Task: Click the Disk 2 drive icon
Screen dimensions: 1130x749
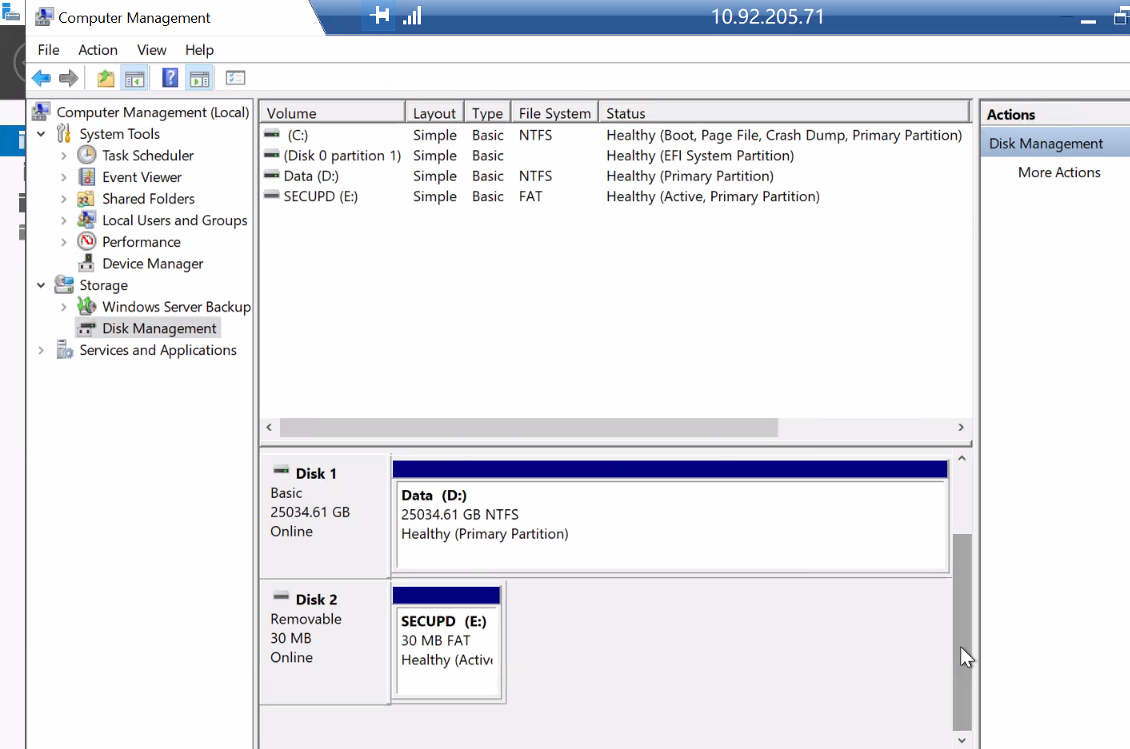Action: [x=281, y=597]
